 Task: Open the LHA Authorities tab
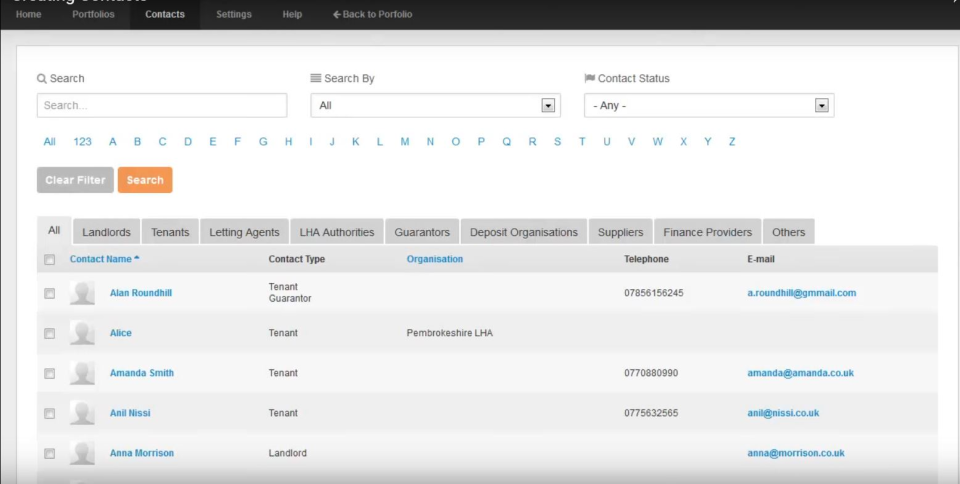coord(337,232)
